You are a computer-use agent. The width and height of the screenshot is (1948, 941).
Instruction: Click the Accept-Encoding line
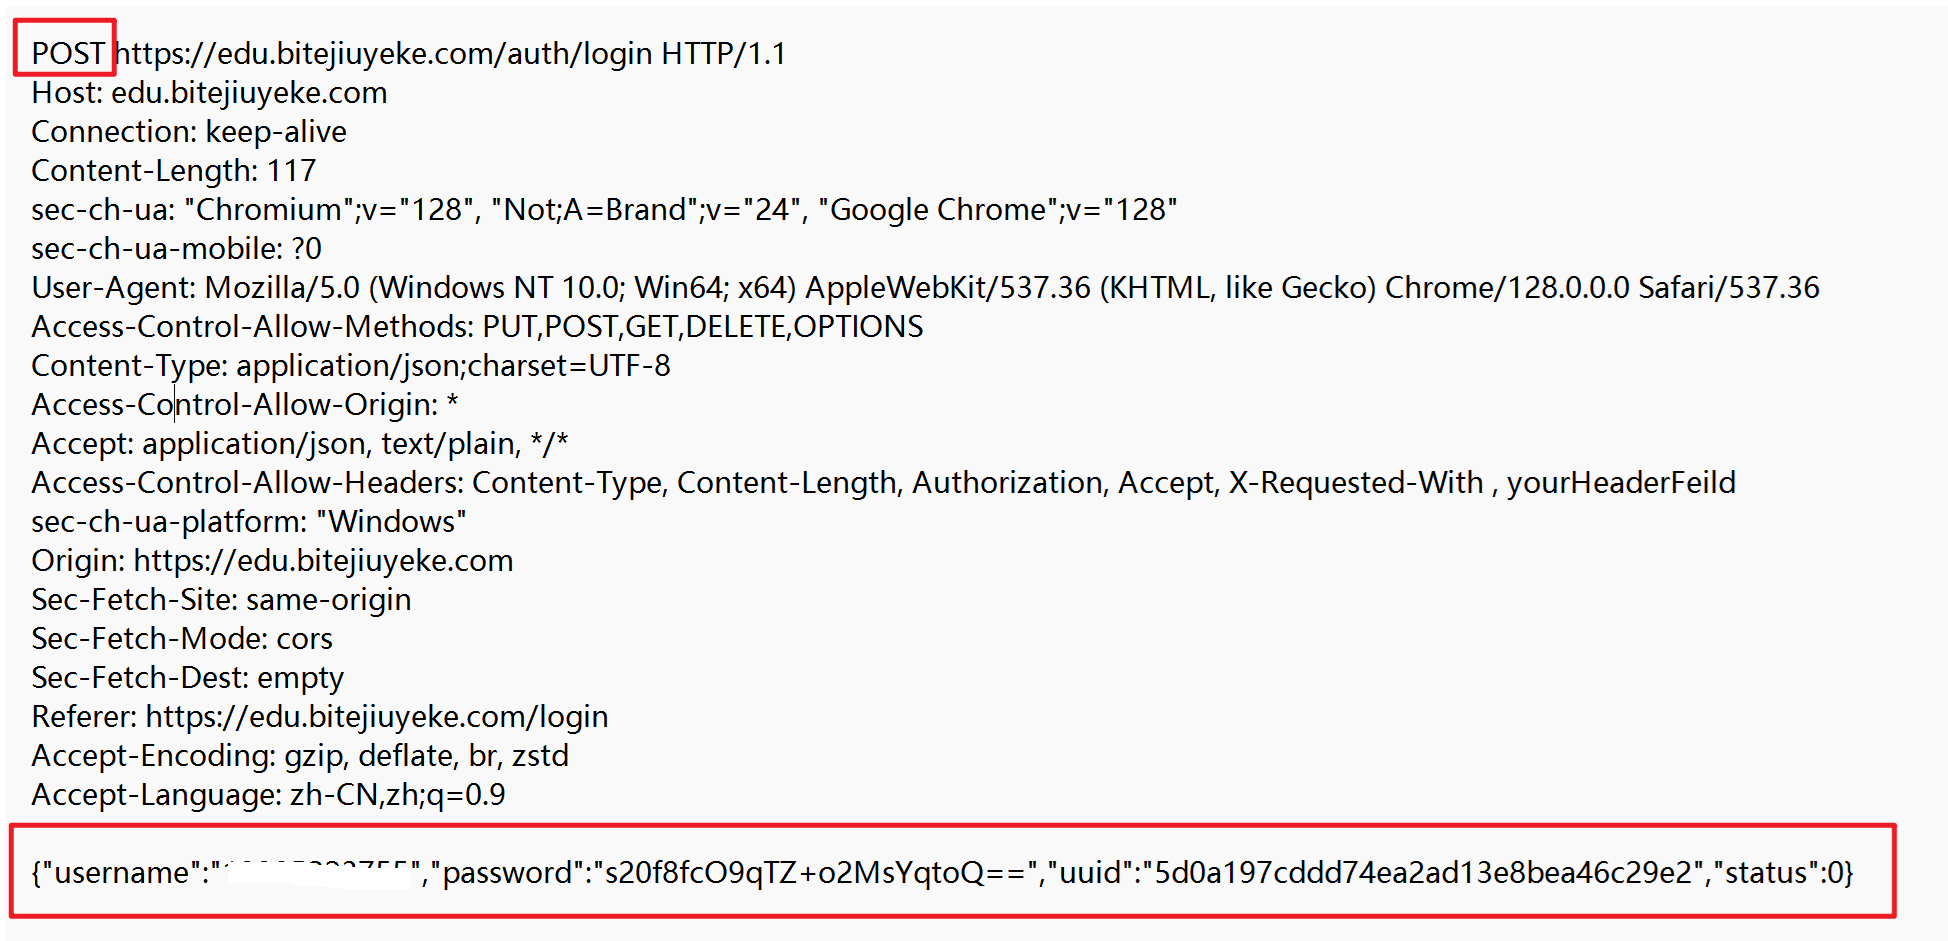300,755
